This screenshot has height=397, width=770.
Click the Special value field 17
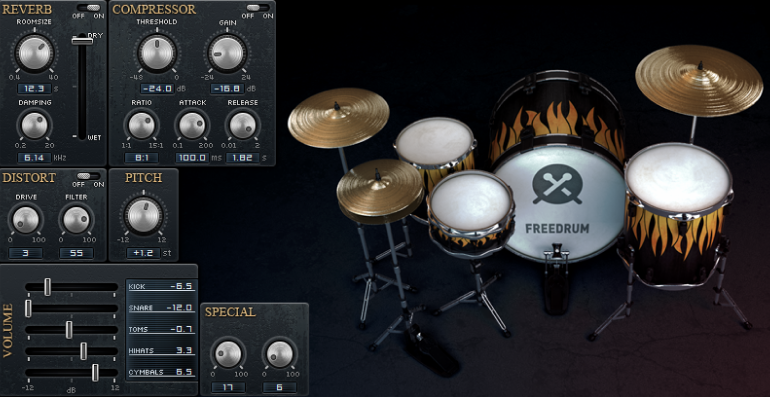(x=228, y=388)
